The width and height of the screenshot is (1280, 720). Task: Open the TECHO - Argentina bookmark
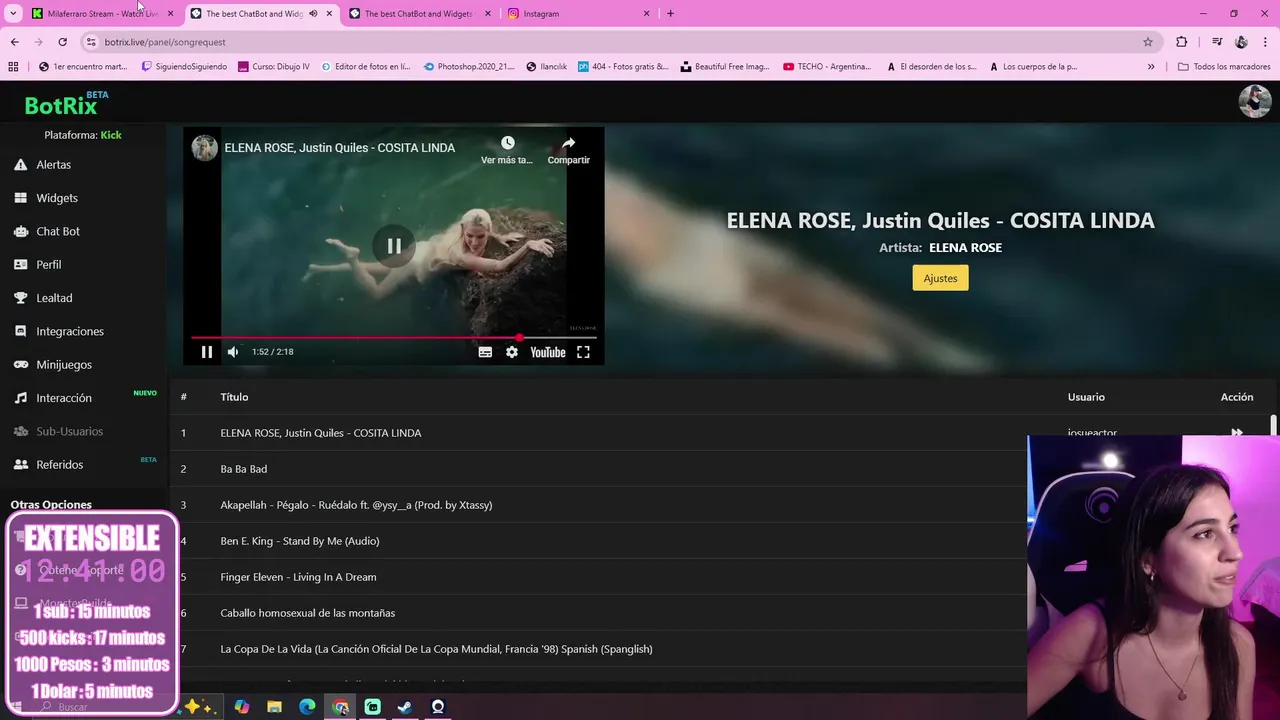(x=827, y=67)
